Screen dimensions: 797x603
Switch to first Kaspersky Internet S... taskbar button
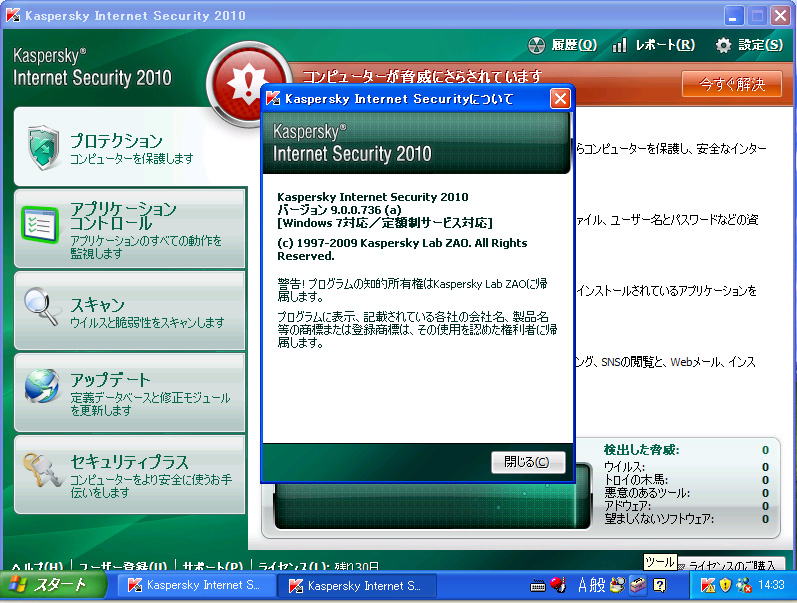pos(196,585)
